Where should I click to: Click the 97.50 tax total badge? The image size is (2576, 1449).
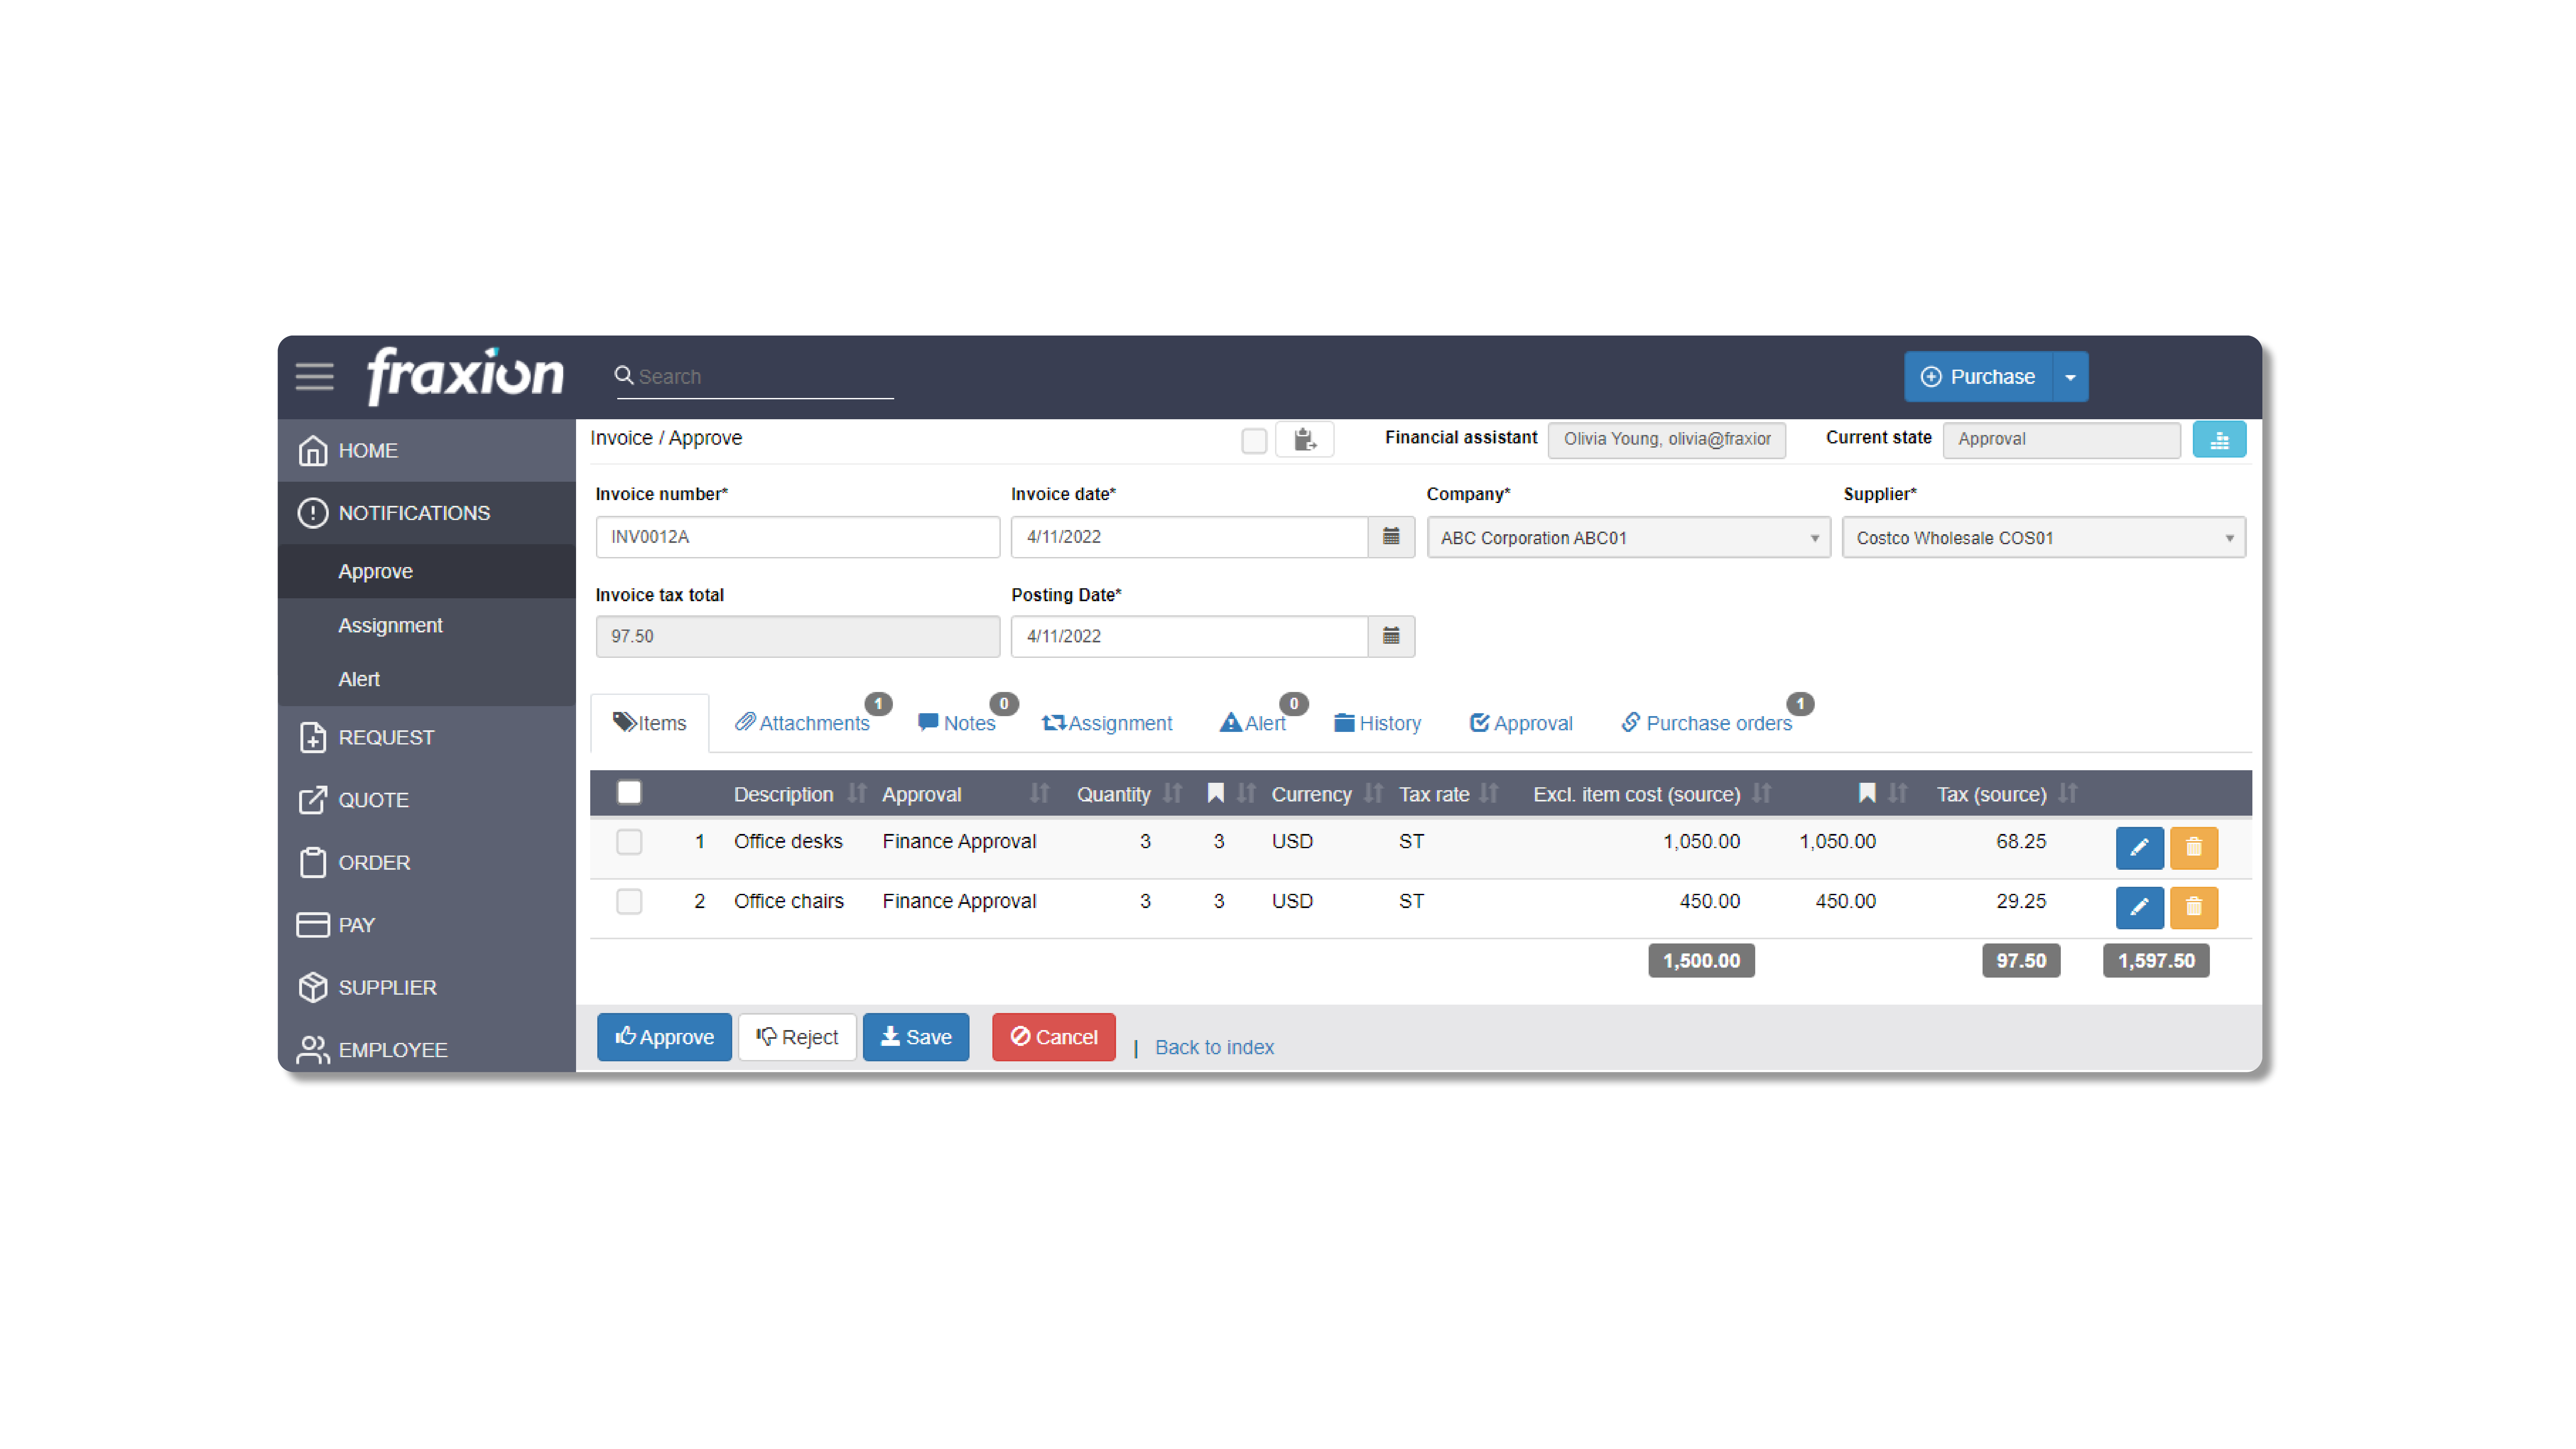2021,961
